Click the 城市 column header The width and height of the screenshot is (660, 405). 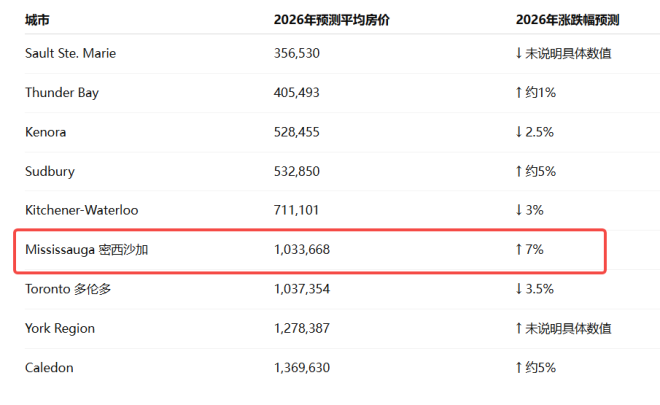pos(38,19)
